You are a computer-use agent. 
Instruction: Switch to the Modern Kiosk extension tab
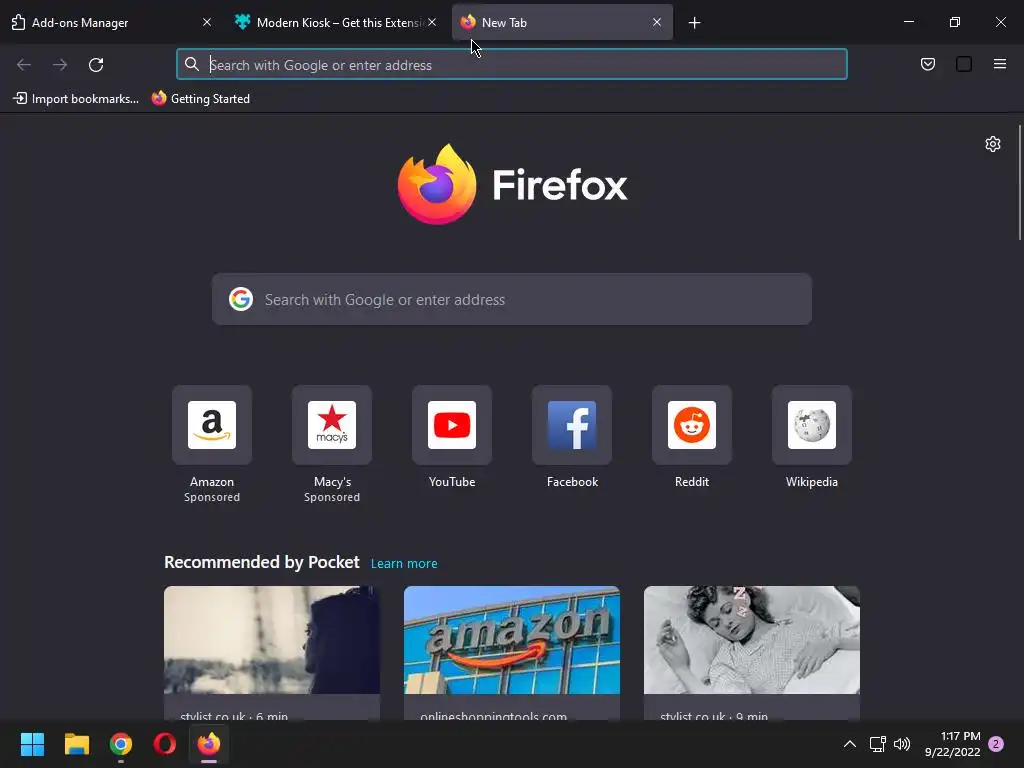(336, 23)
